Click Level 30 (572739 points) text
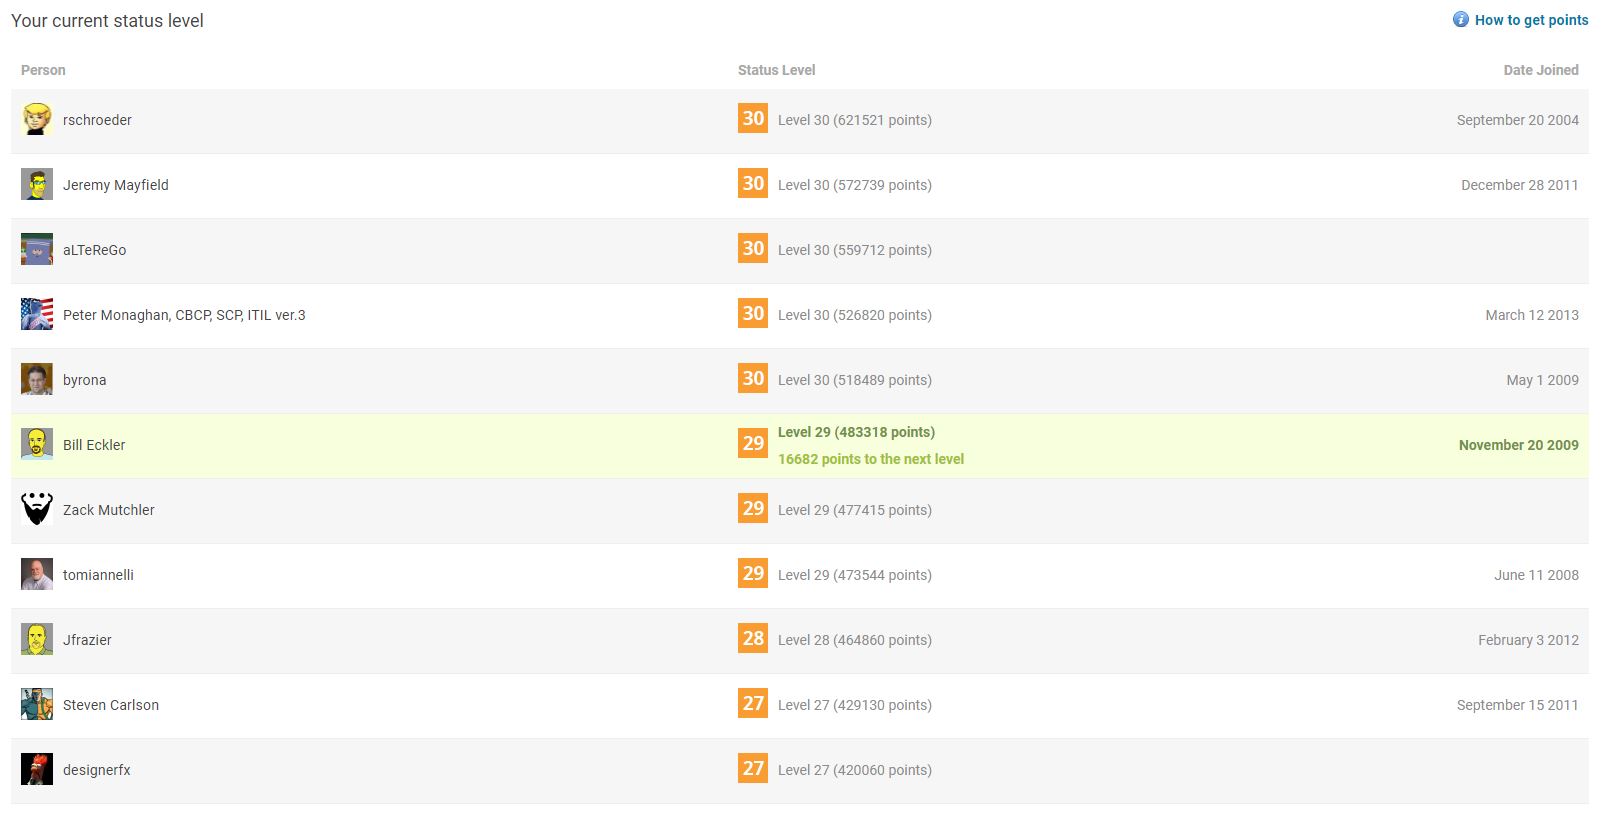This screenshot has width=1601, height=820. click(x=855, y=185)
